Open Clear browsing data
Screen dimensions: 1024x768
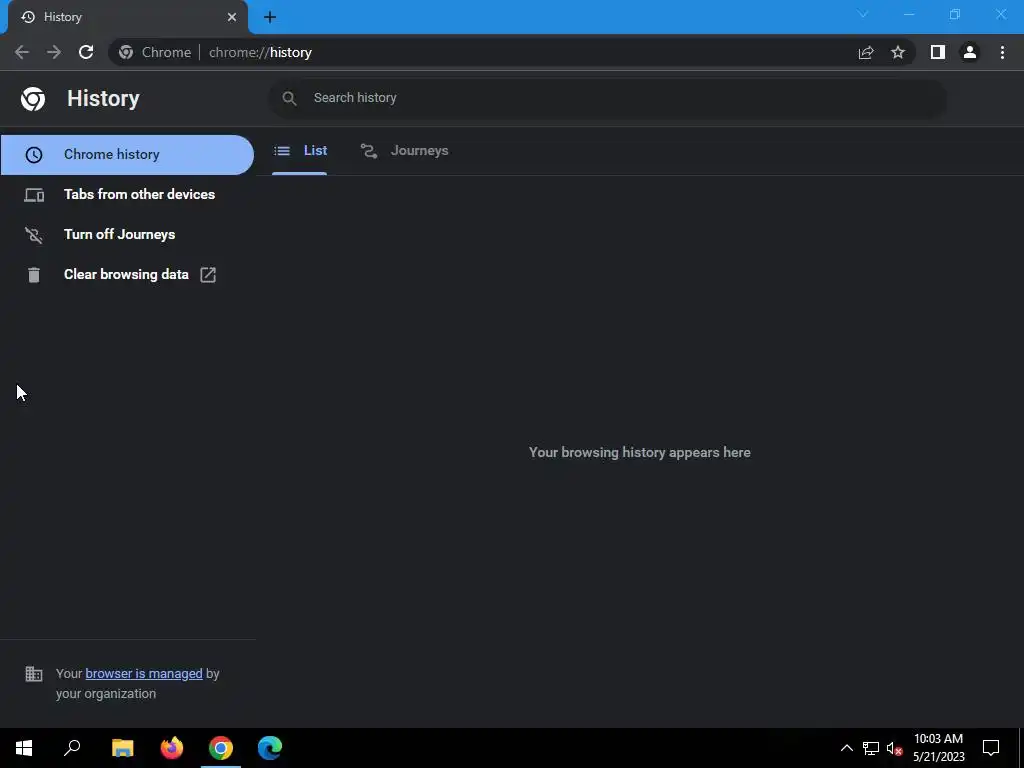[x=127, y=275]
